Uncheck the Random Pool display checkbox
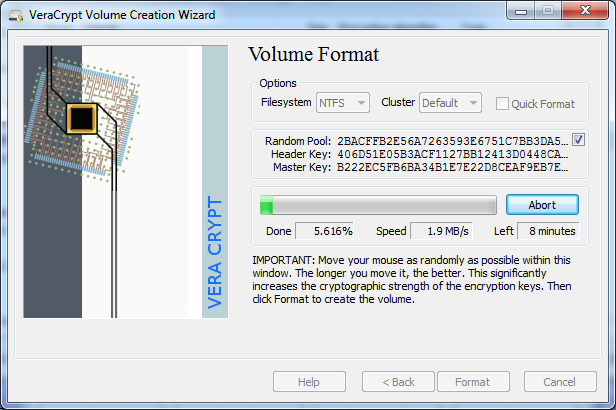Screen dimensions: 616x410 tap(579, 140)
